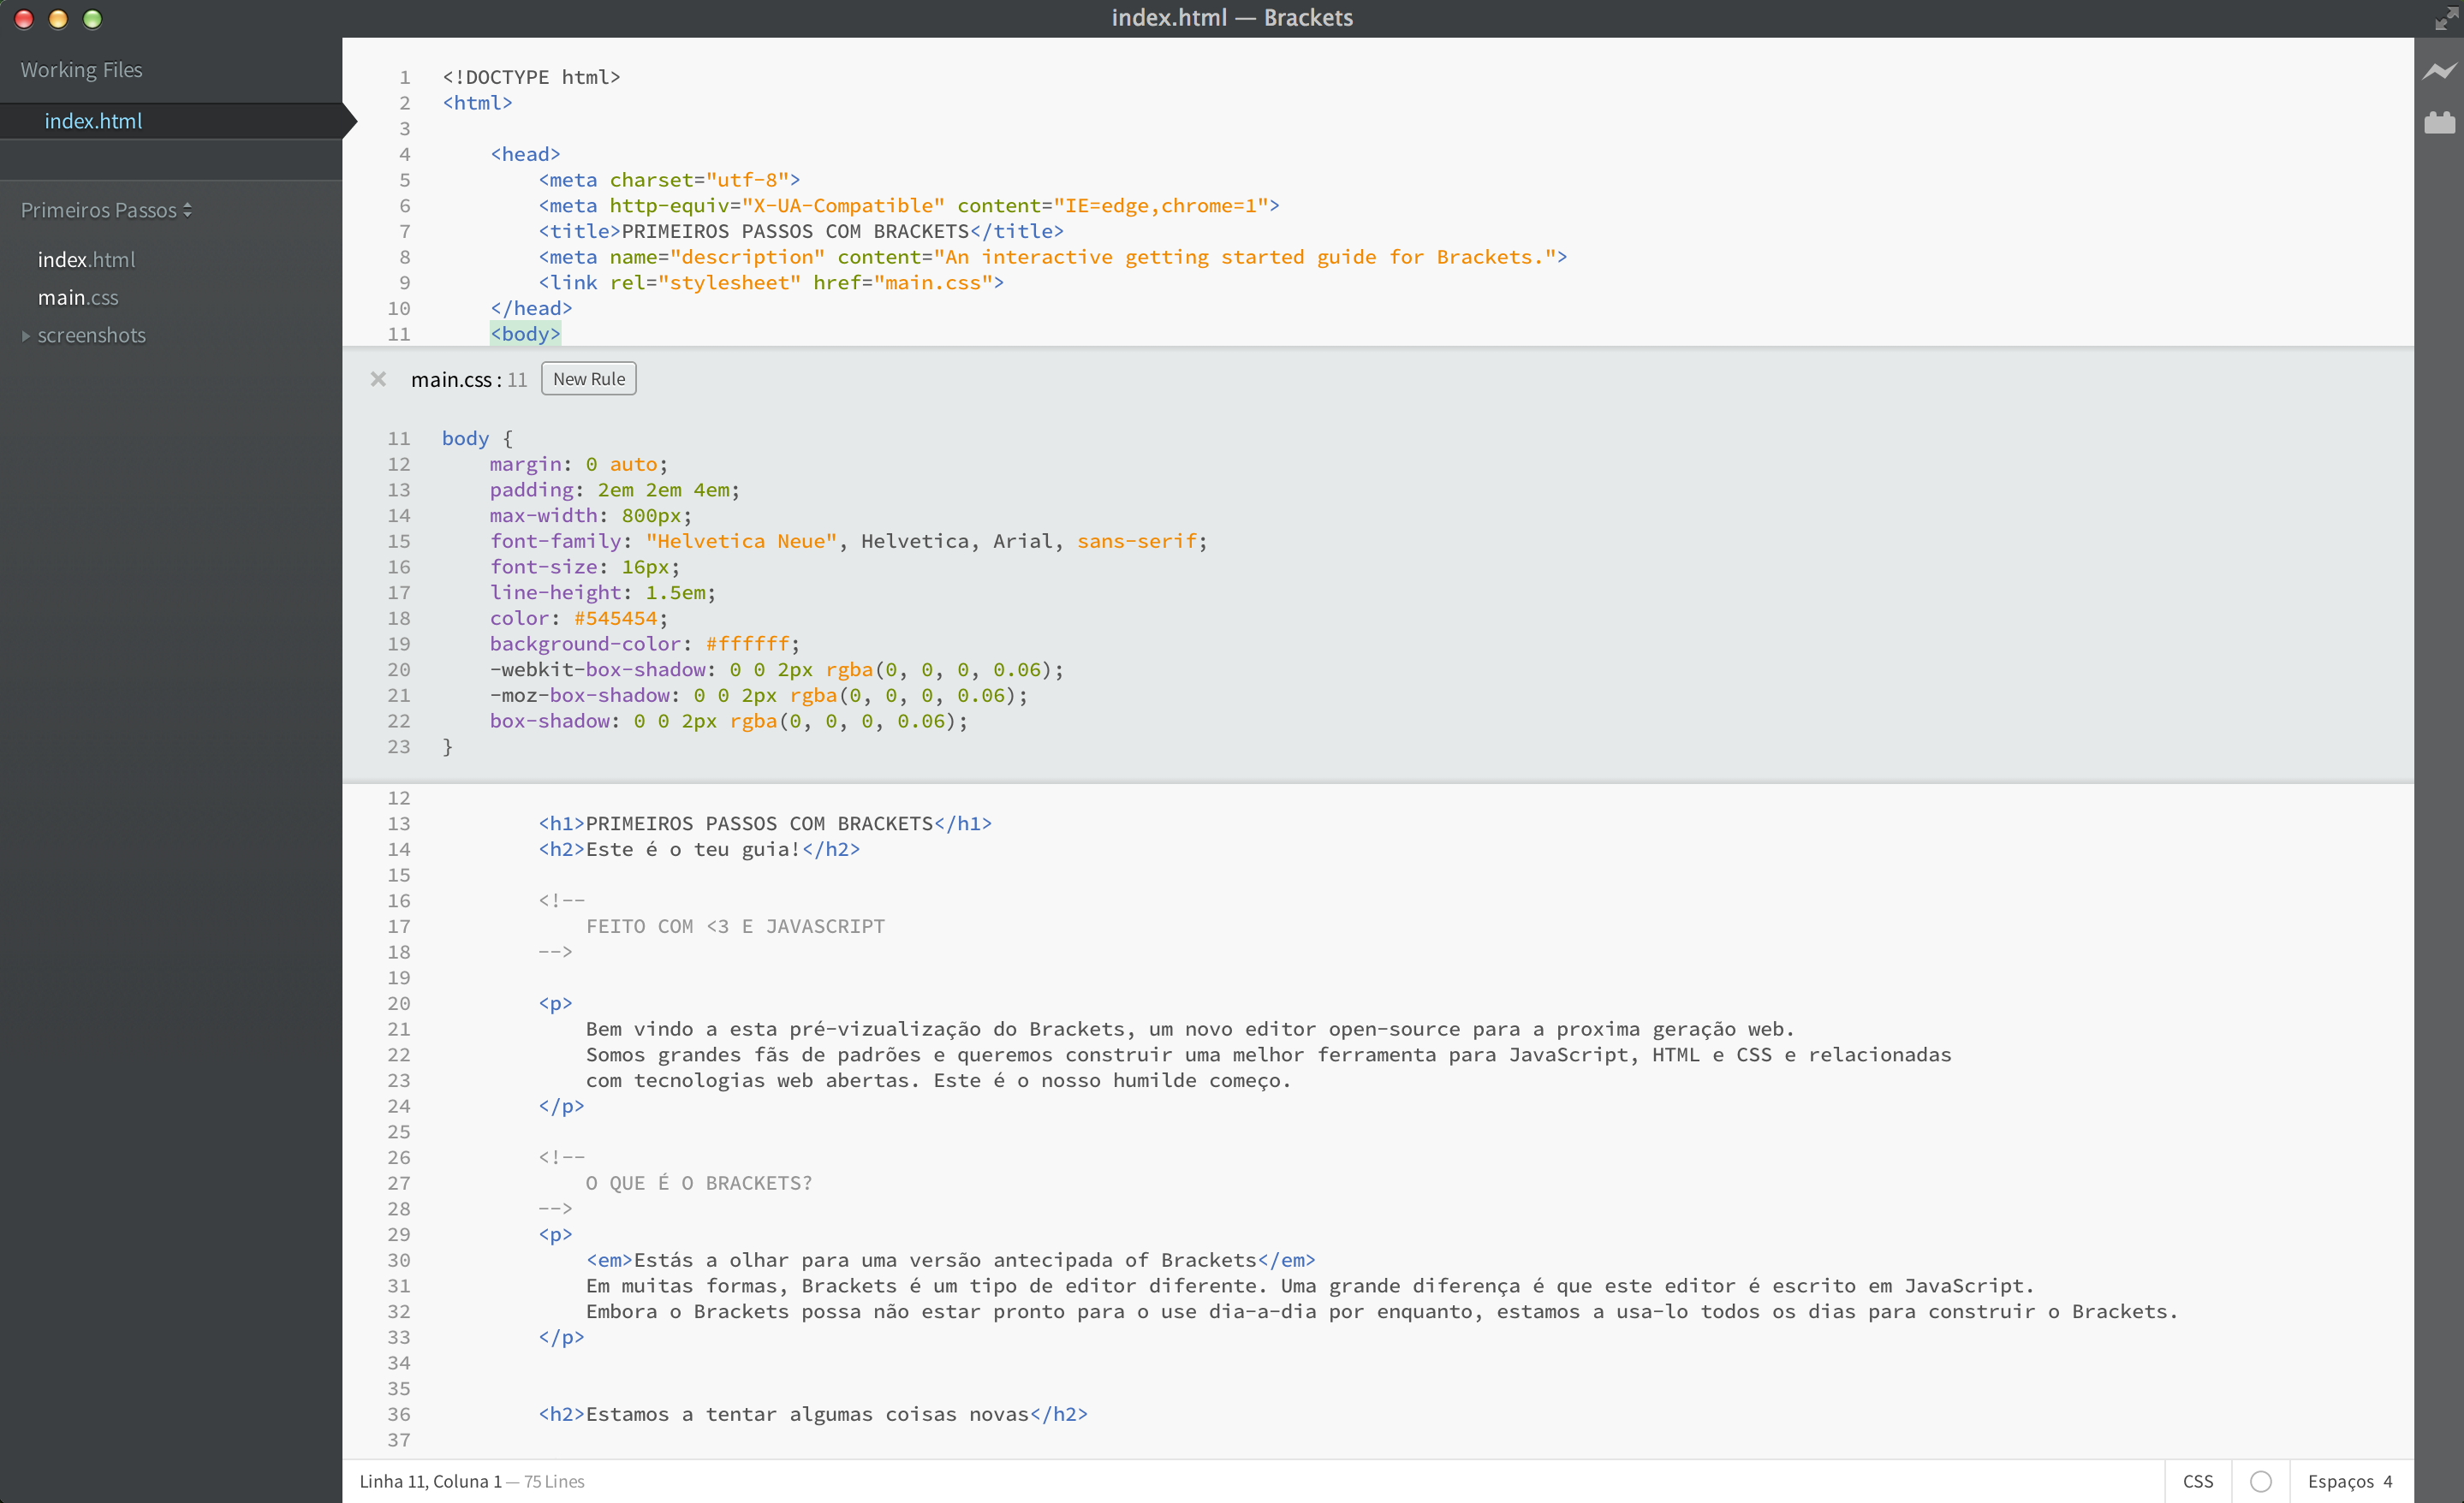Open index.html in the project tree

(86, 260)
